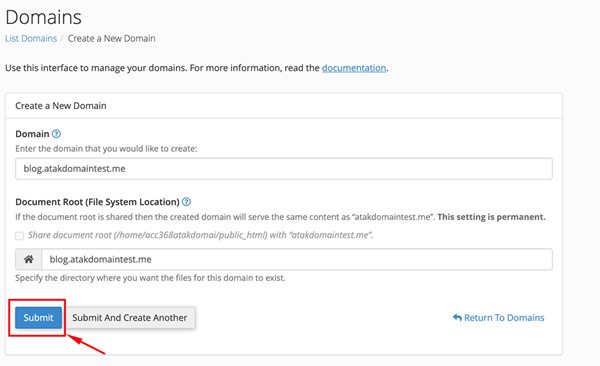Viewport: 600px width, 366px height.
Task: Click 'Enter the domain that you would like to create:' text
Action: tap(106, 149)
